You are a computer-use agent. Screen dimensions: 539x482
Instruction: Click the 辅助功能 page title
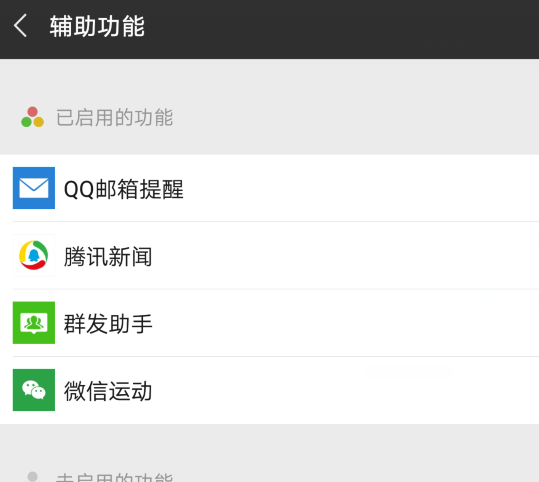coord(97,26)
